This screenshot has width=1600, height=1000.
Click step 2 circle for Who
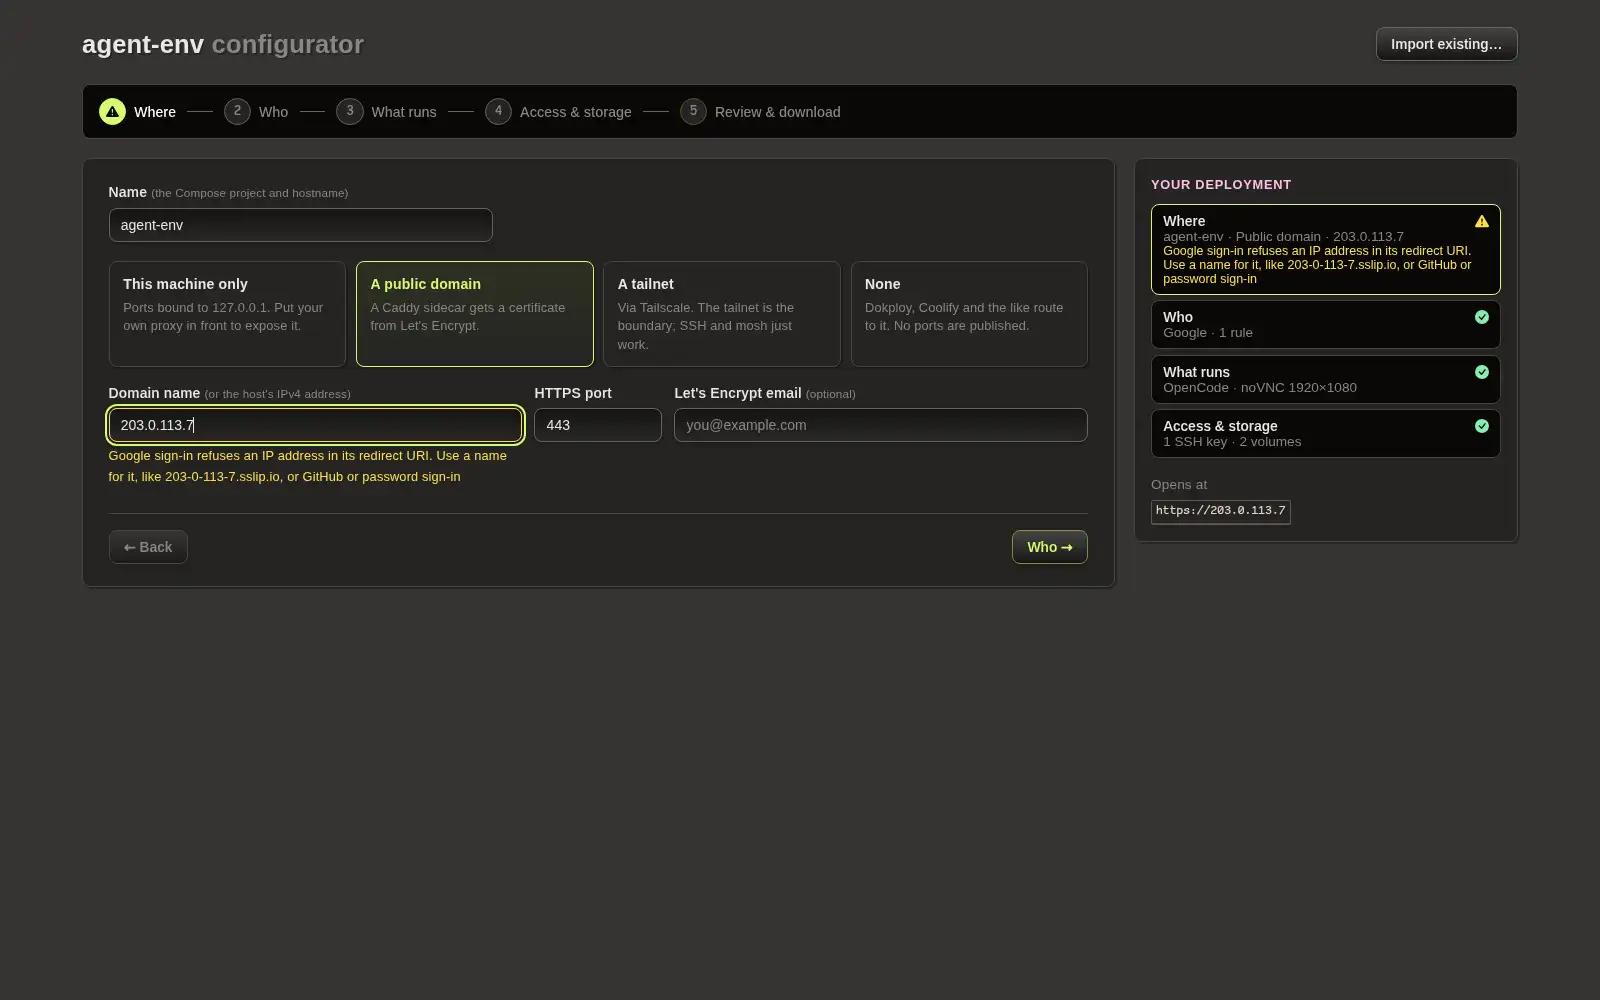tap(237, 111)
